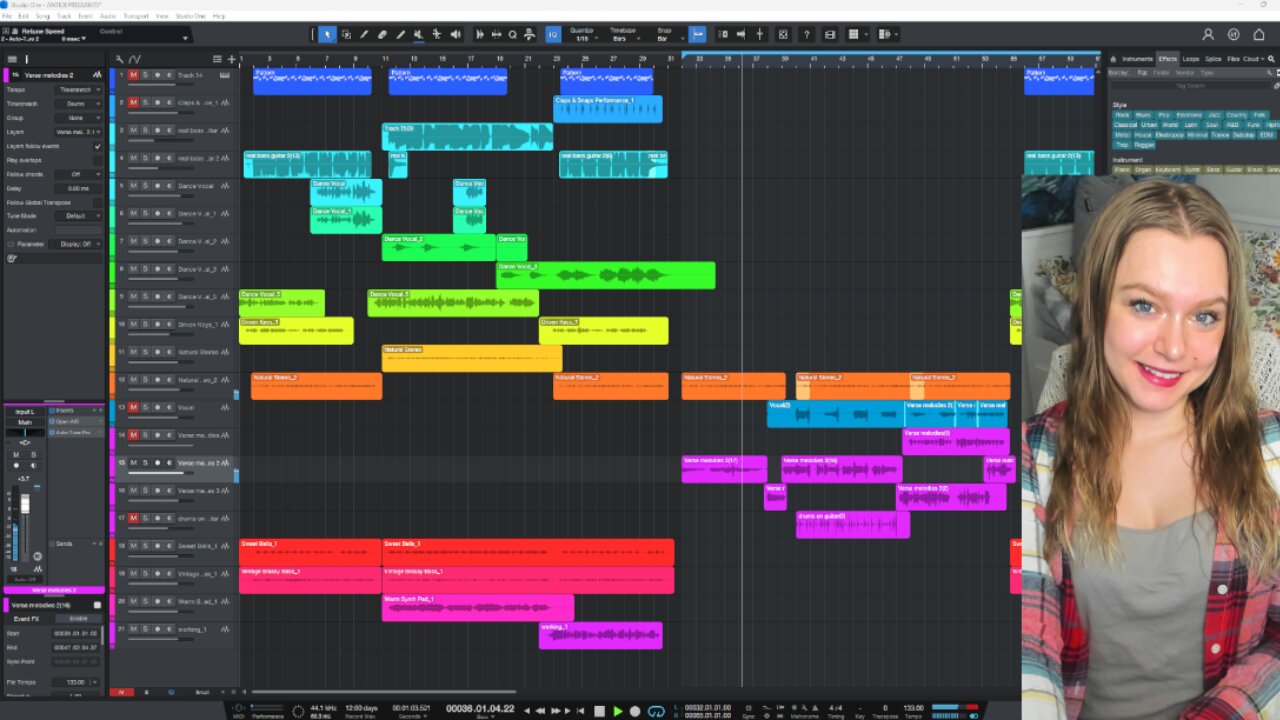Choose the Split tool
This screenshot has width=1280, height=720.
tap(364, 34)
